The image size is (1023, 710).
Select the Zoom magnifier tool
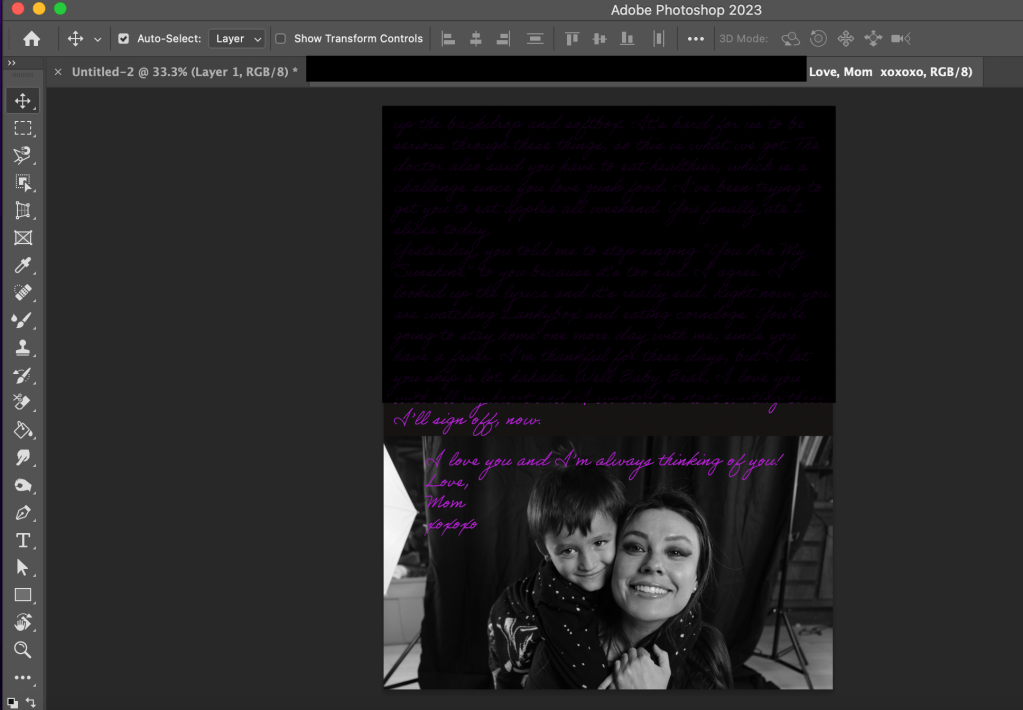tap(22, 650)
